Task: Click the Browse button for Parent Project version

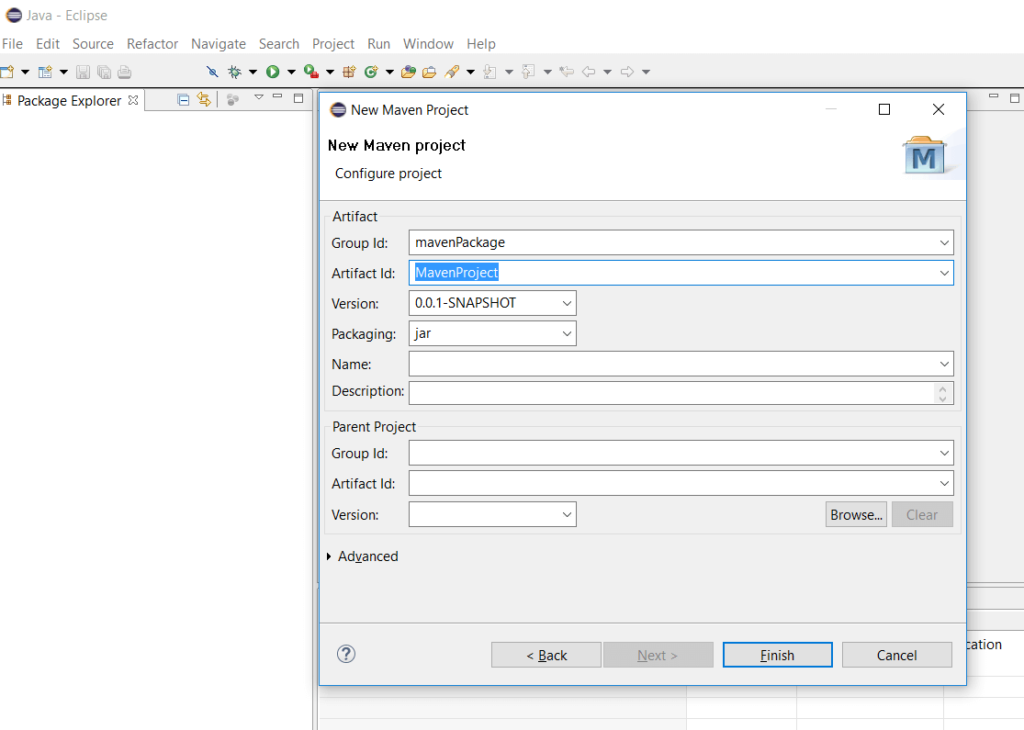Action: coord(855,514)
